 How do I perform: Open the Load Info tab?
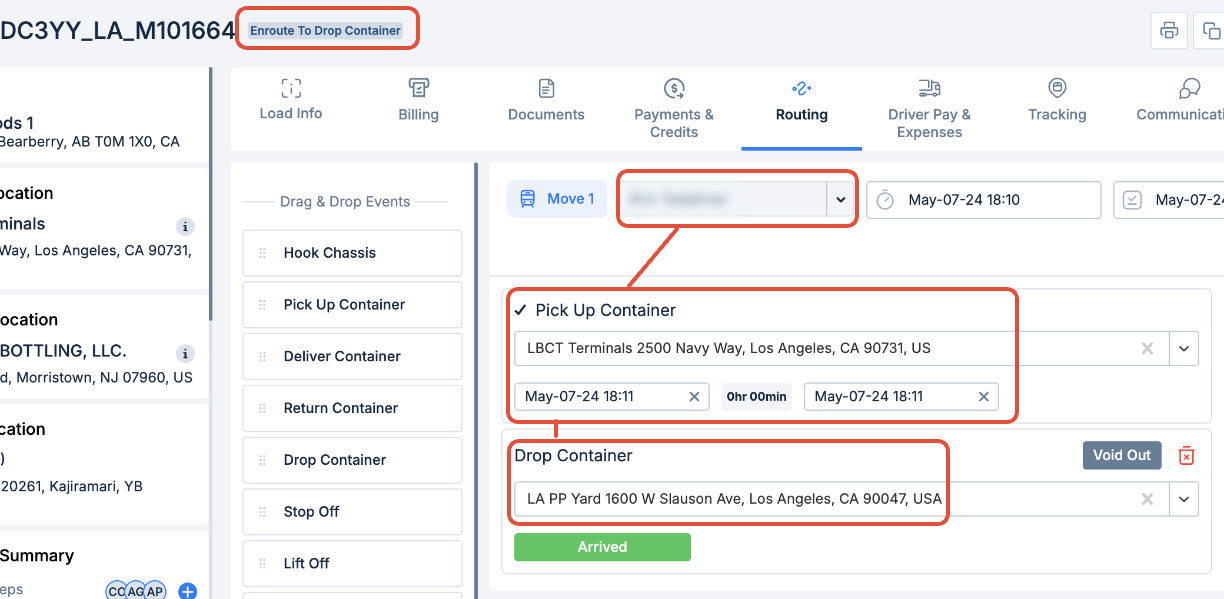pyautogui.click(x=291, y=100)
